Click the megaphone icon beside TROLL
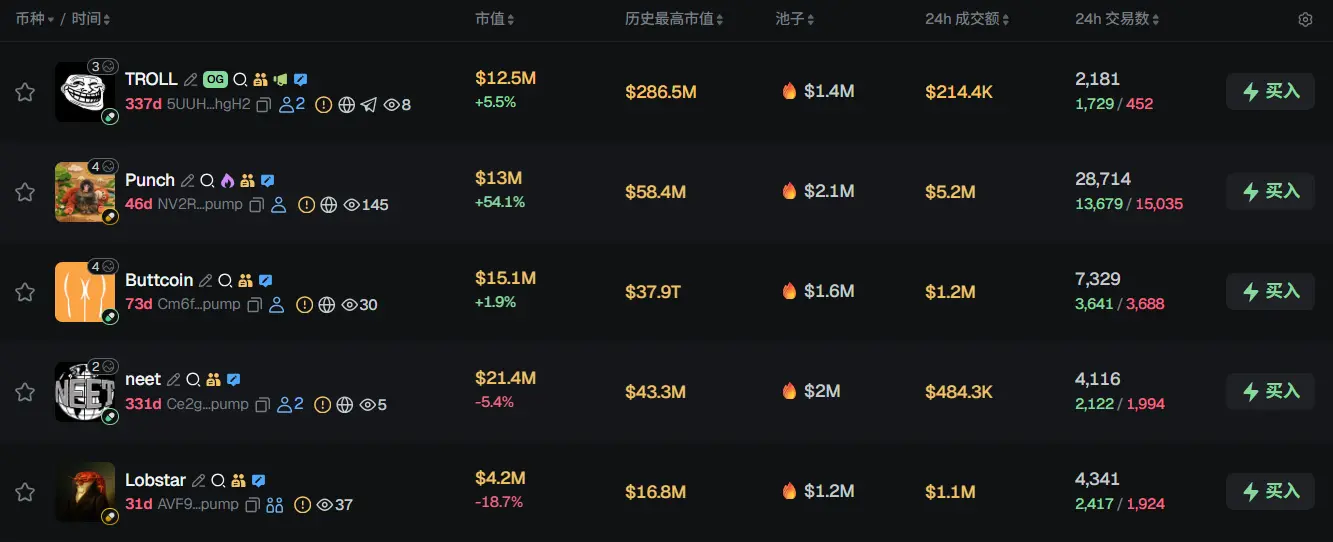The image size is (1333, 542). [280, 80]
